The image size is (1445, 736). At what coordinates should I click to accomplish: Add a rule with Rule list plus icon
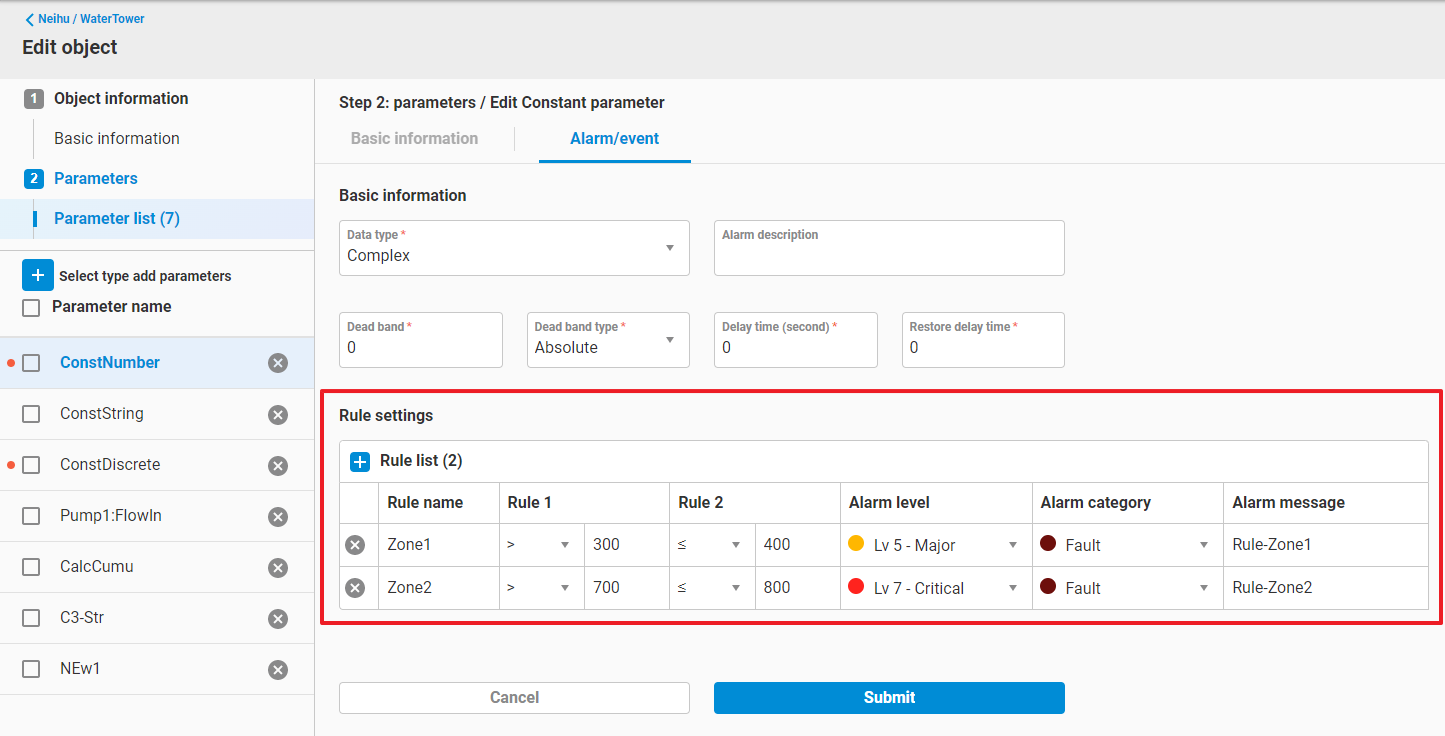coord(359,461)
